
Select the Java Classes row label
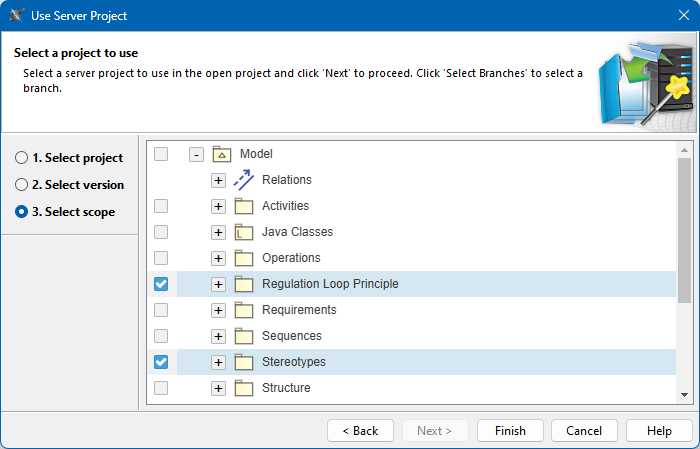297,232
